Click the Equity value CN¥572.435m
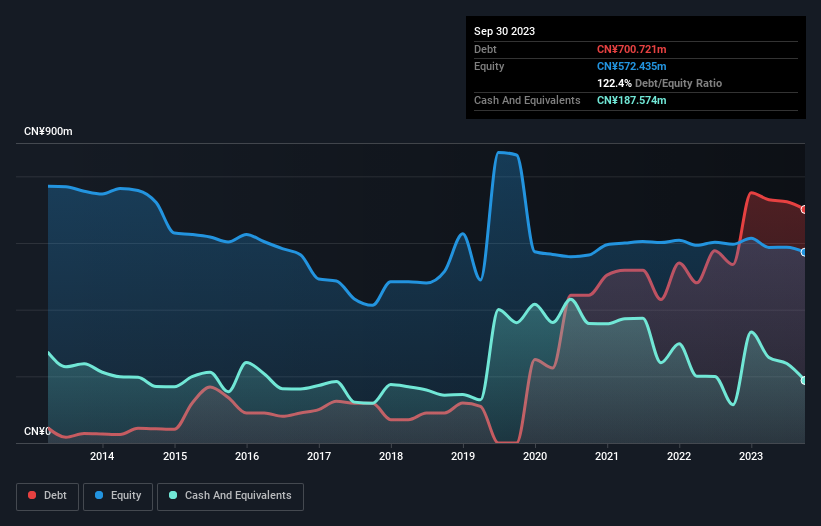Screen dimensions: 821x526 [631, 66]
